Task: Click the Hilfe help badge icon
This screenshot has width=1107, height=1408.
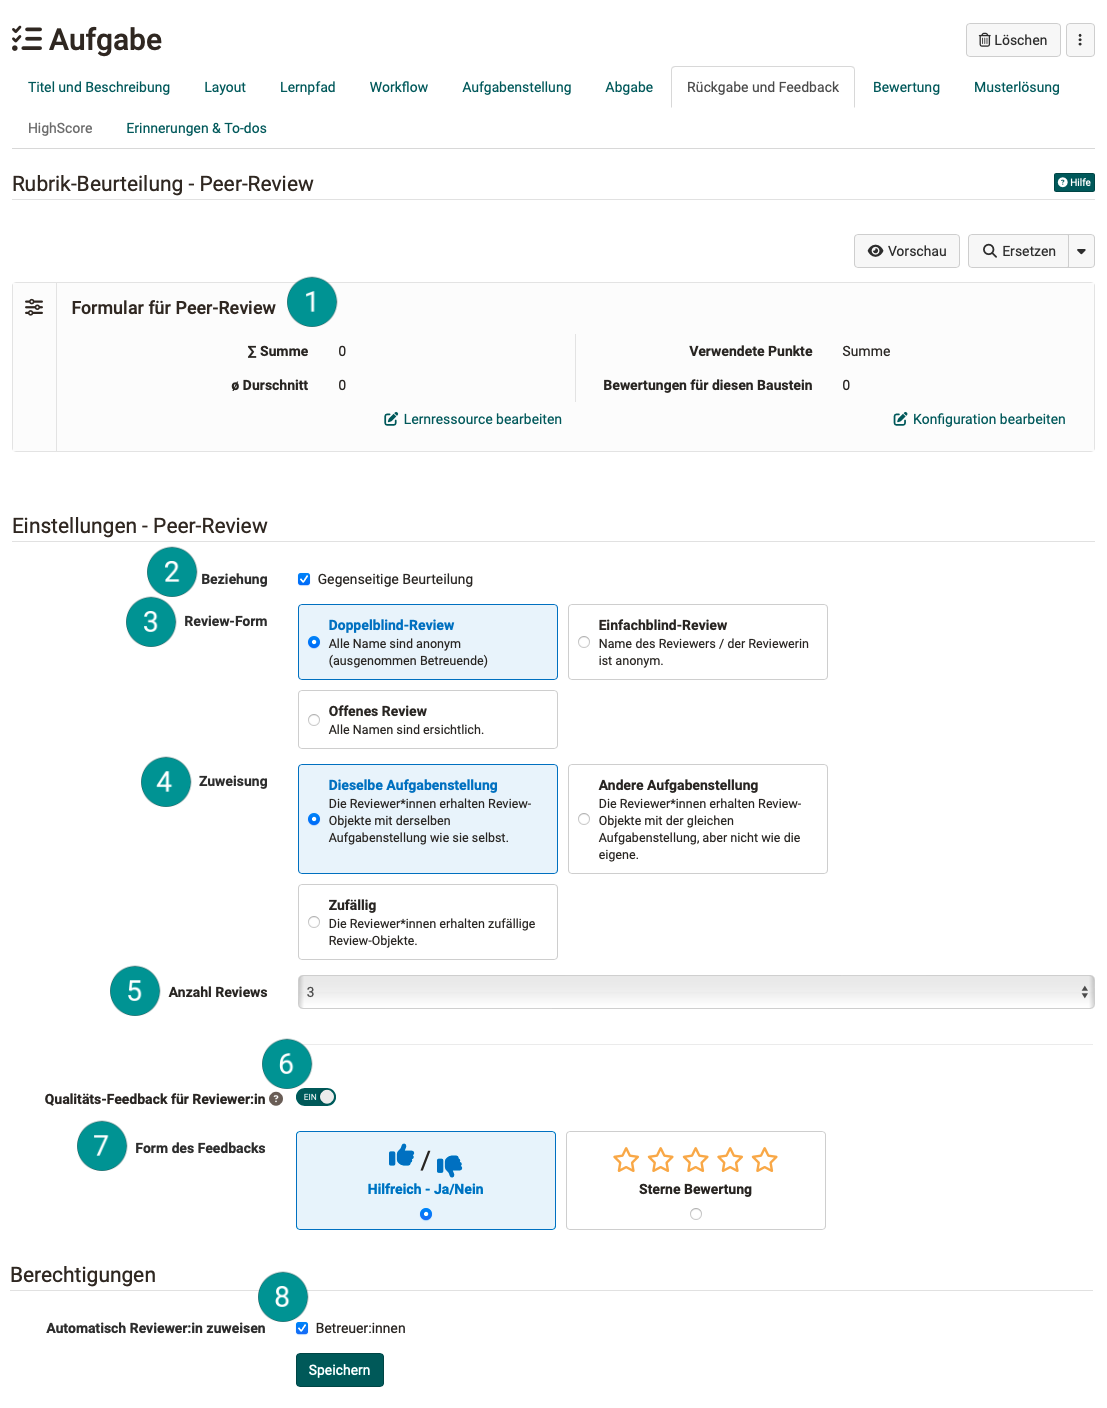Action: (x=1074, y=182)
